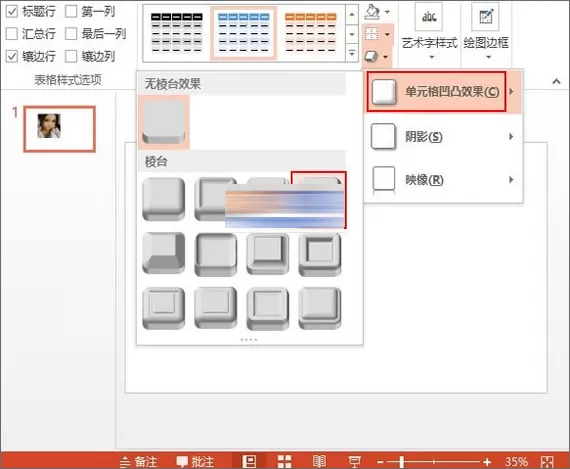Expand the 绘图边框 dropdown
Image resolution: width=570 pixels, height=469 pixels.
point(488,57)
